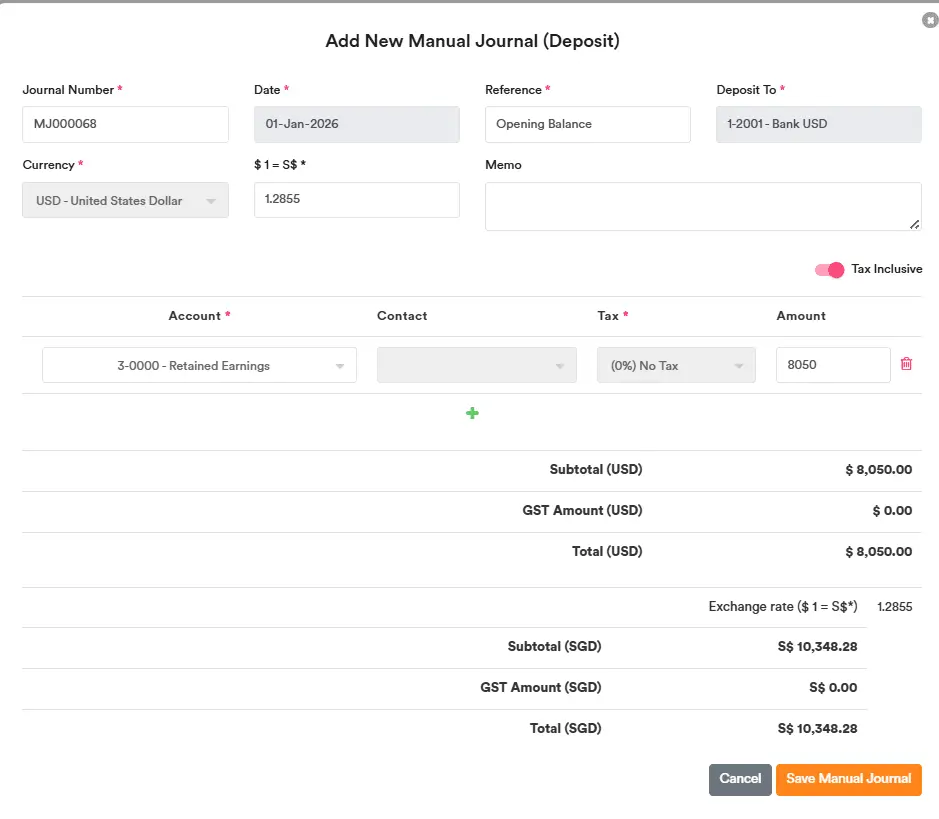Expand the Contact dropdown
The width and height of the screenshot is (939, 819).
click(x=476, y=366)
